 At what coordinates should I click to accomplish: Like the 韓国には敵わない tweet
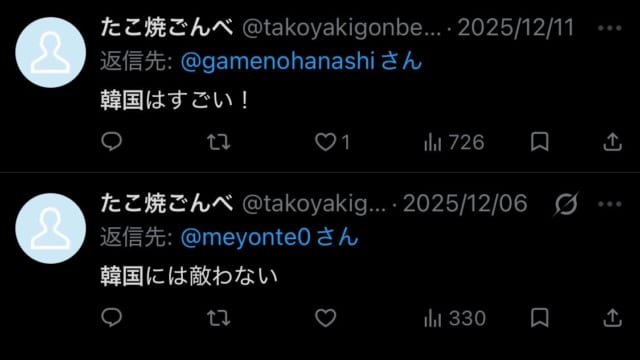pos(325,318)
